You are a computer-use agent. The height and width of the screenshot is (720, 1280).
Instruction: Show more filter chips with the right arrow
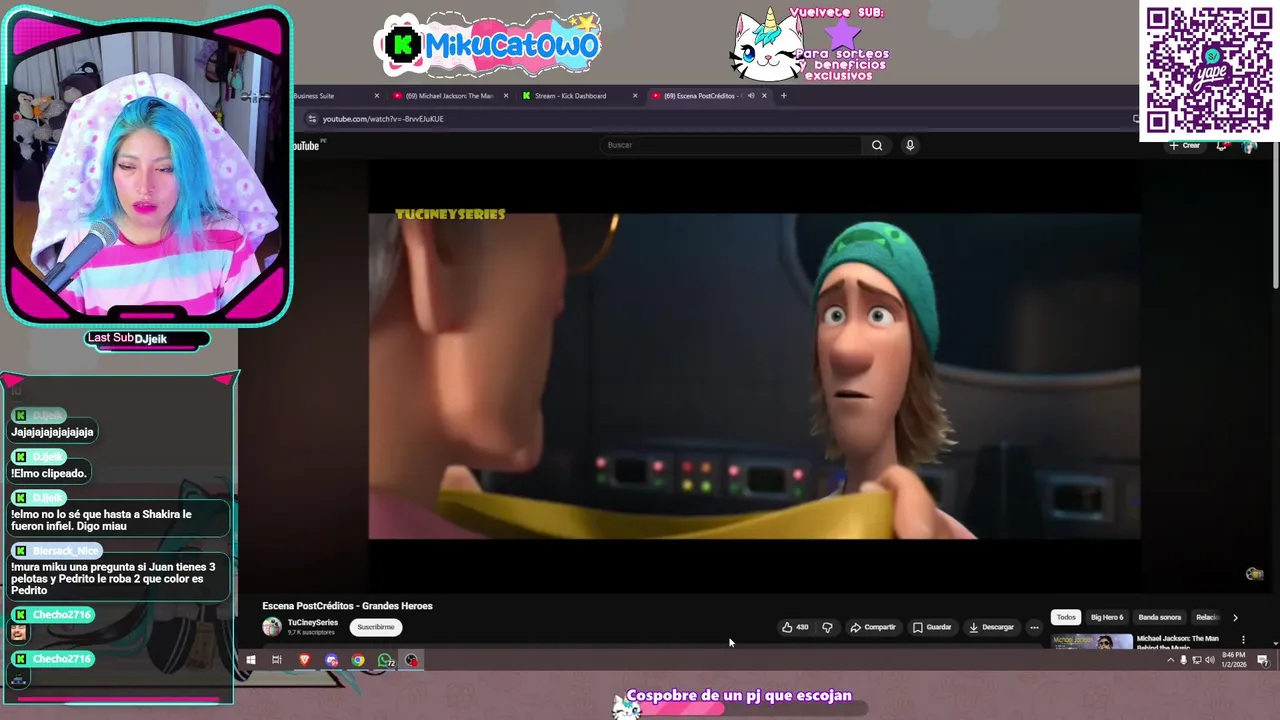tap(1235, 617)
